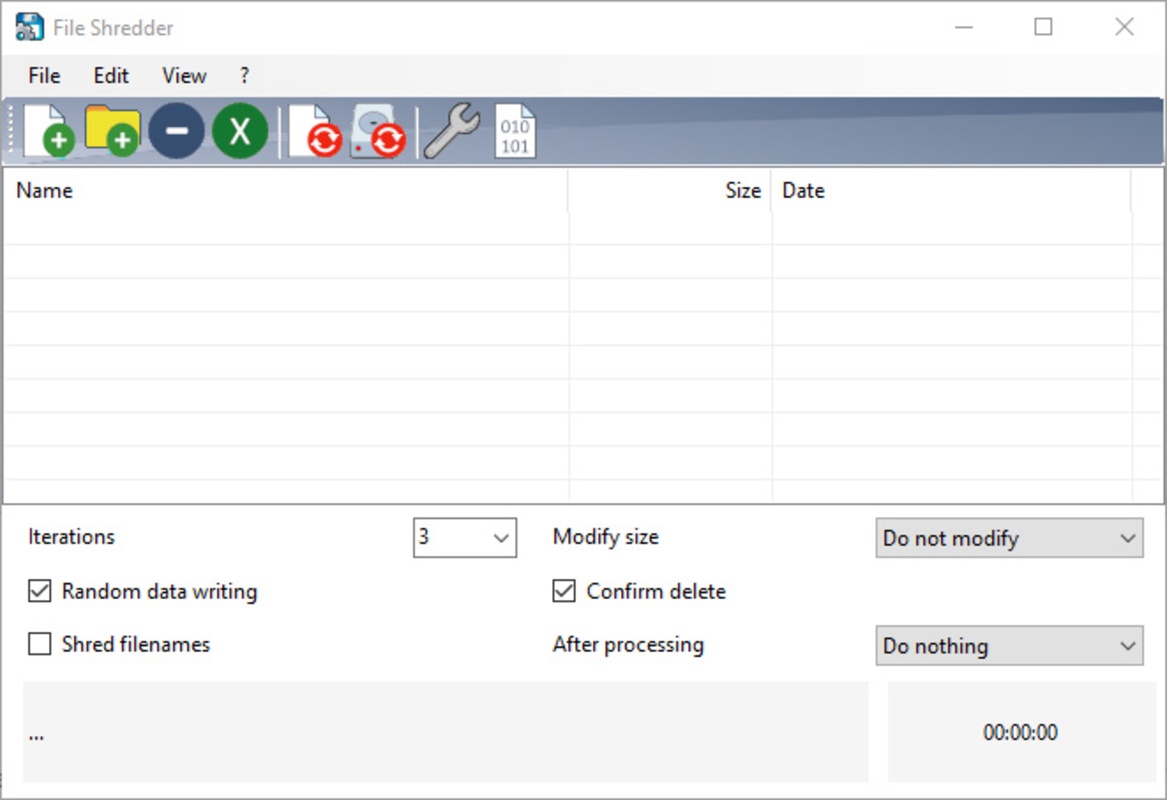The width and height of the screenshot is (1167, 800).
Task: Expand the Modify size dropdown
Action: click(x=1009, y=538)
